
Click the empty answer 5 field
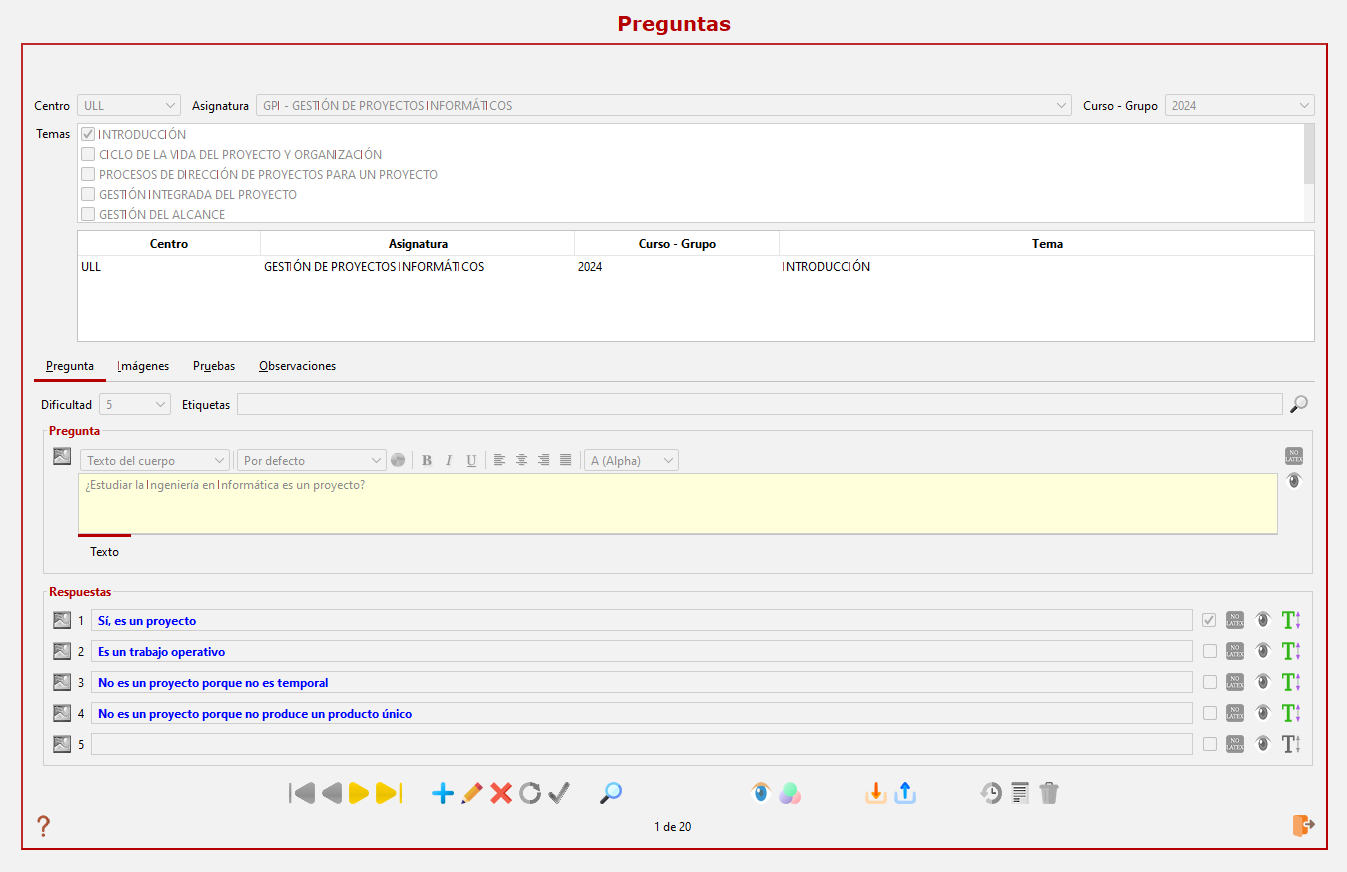(641, 744)
